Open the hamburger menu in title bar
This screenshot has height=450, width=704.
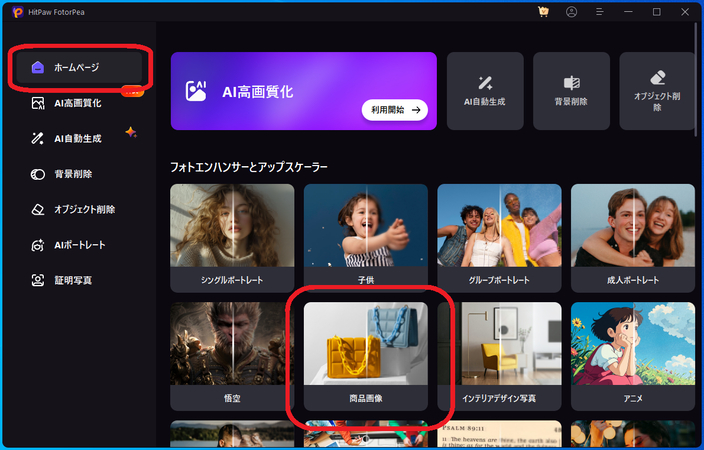[x=599, y=12]
